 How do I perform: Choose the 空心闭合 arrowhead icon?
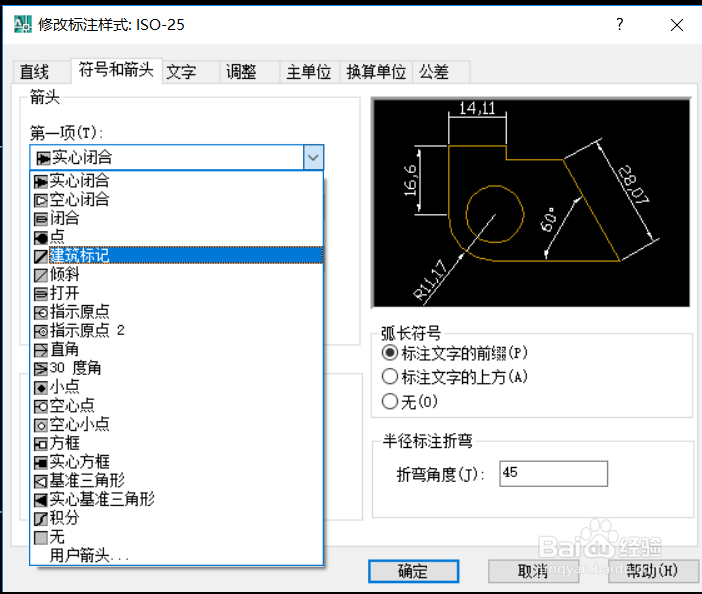(41, 200)
